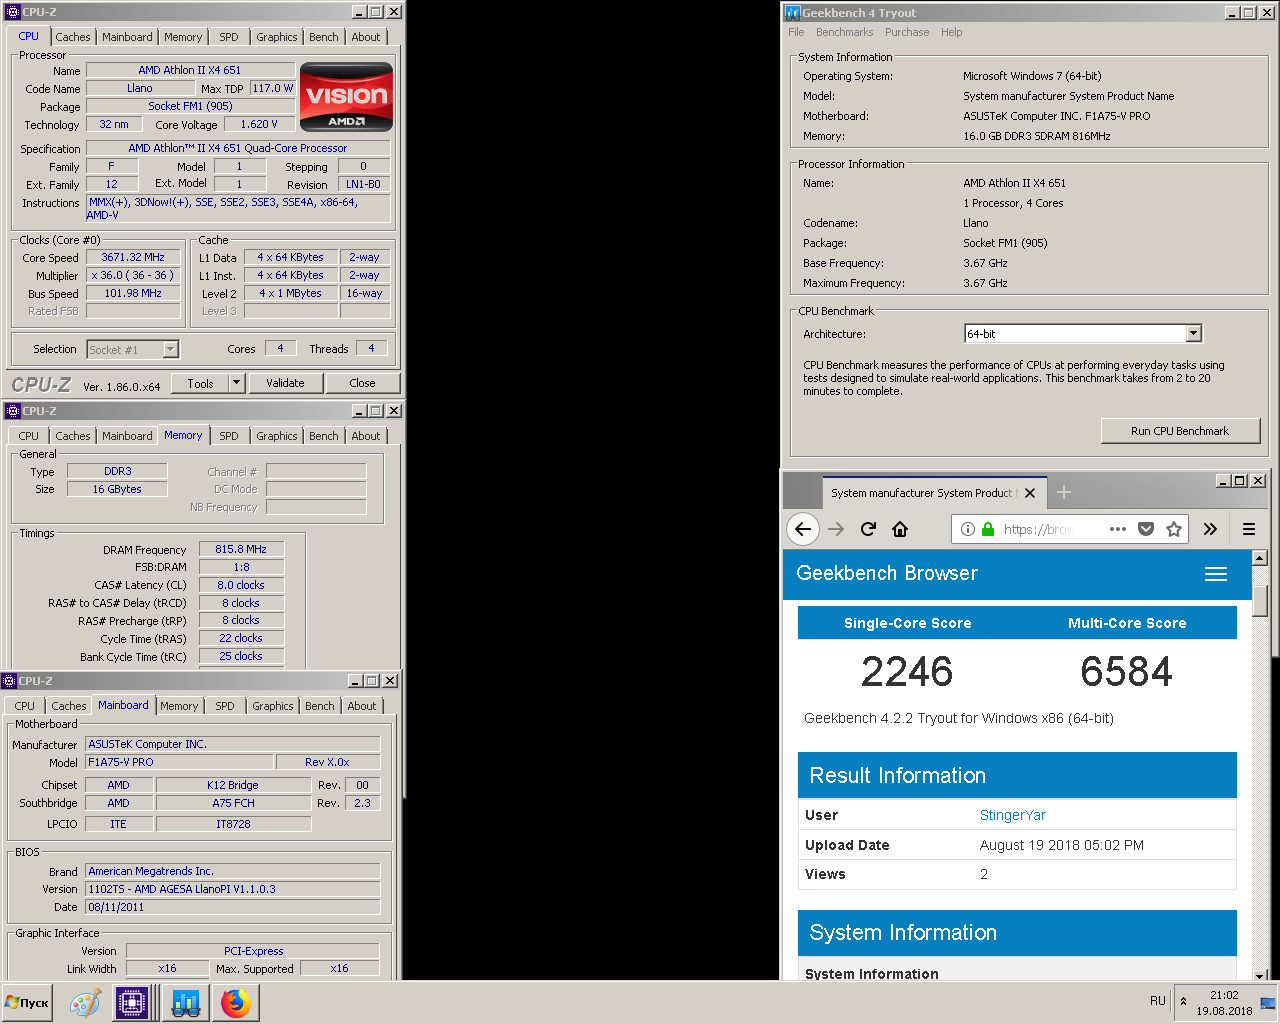Open About tab in top CPU-Z window

[365, 37]
